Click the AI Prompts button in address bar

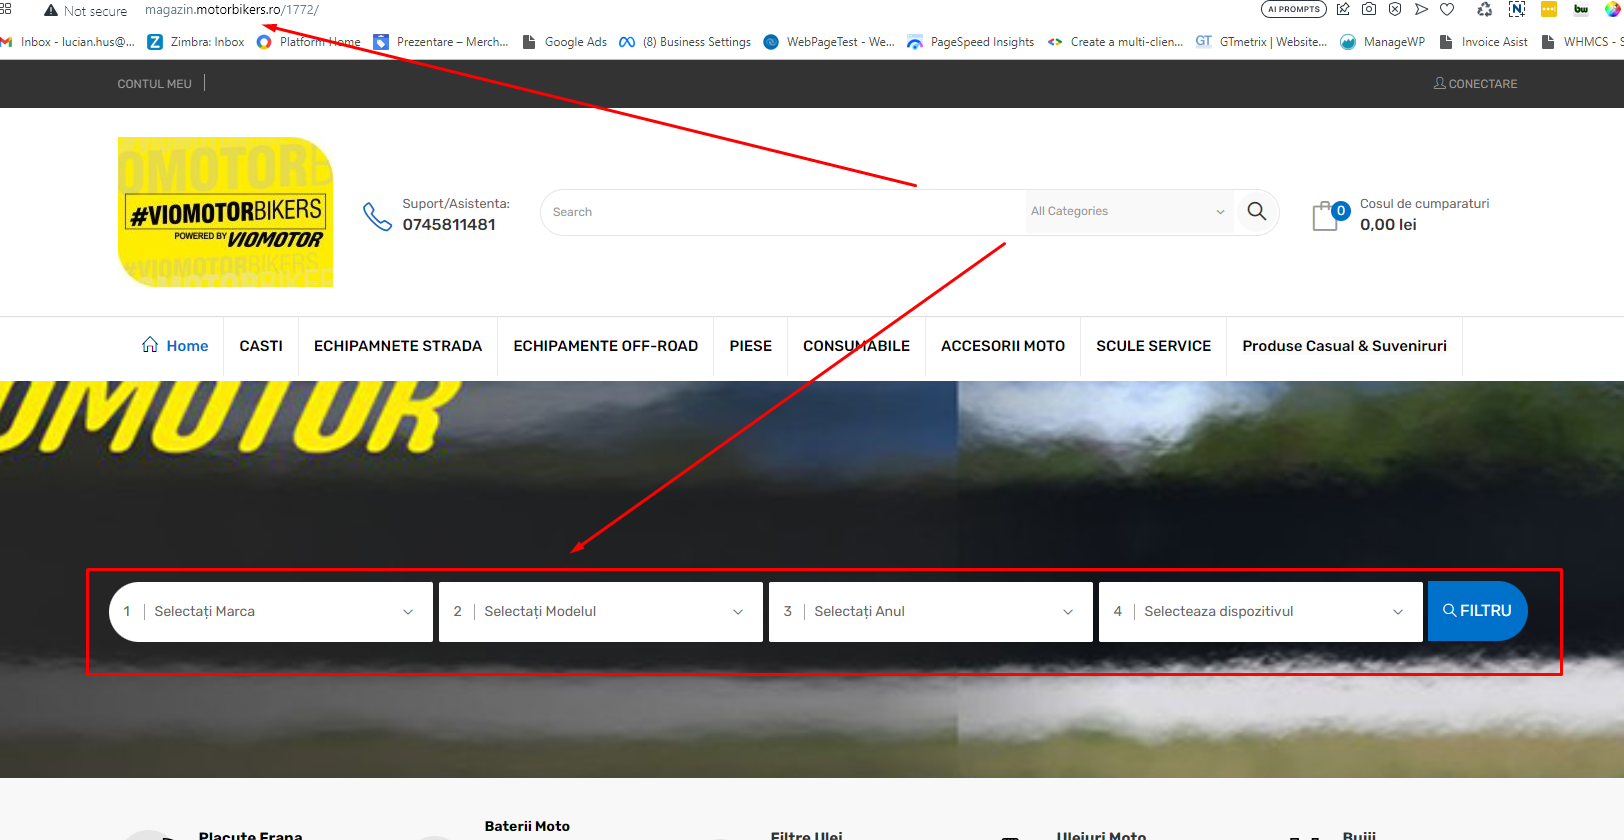coord(1294,9)
